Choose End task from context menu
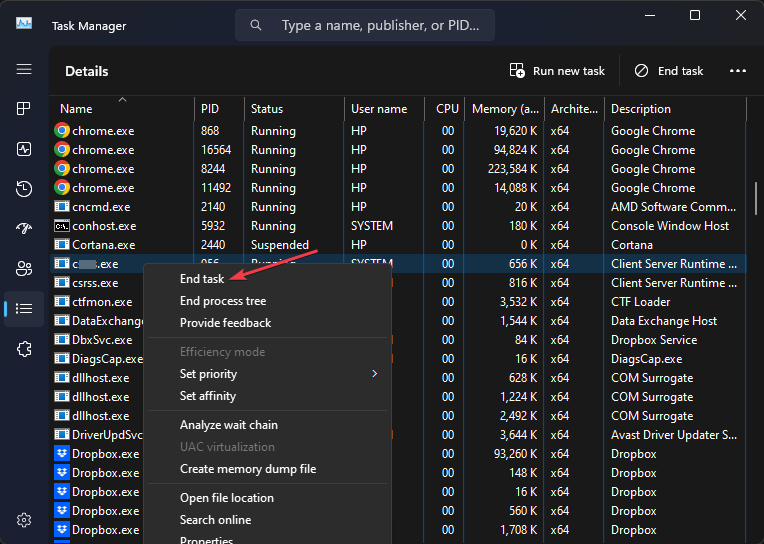 coord(202,279)
